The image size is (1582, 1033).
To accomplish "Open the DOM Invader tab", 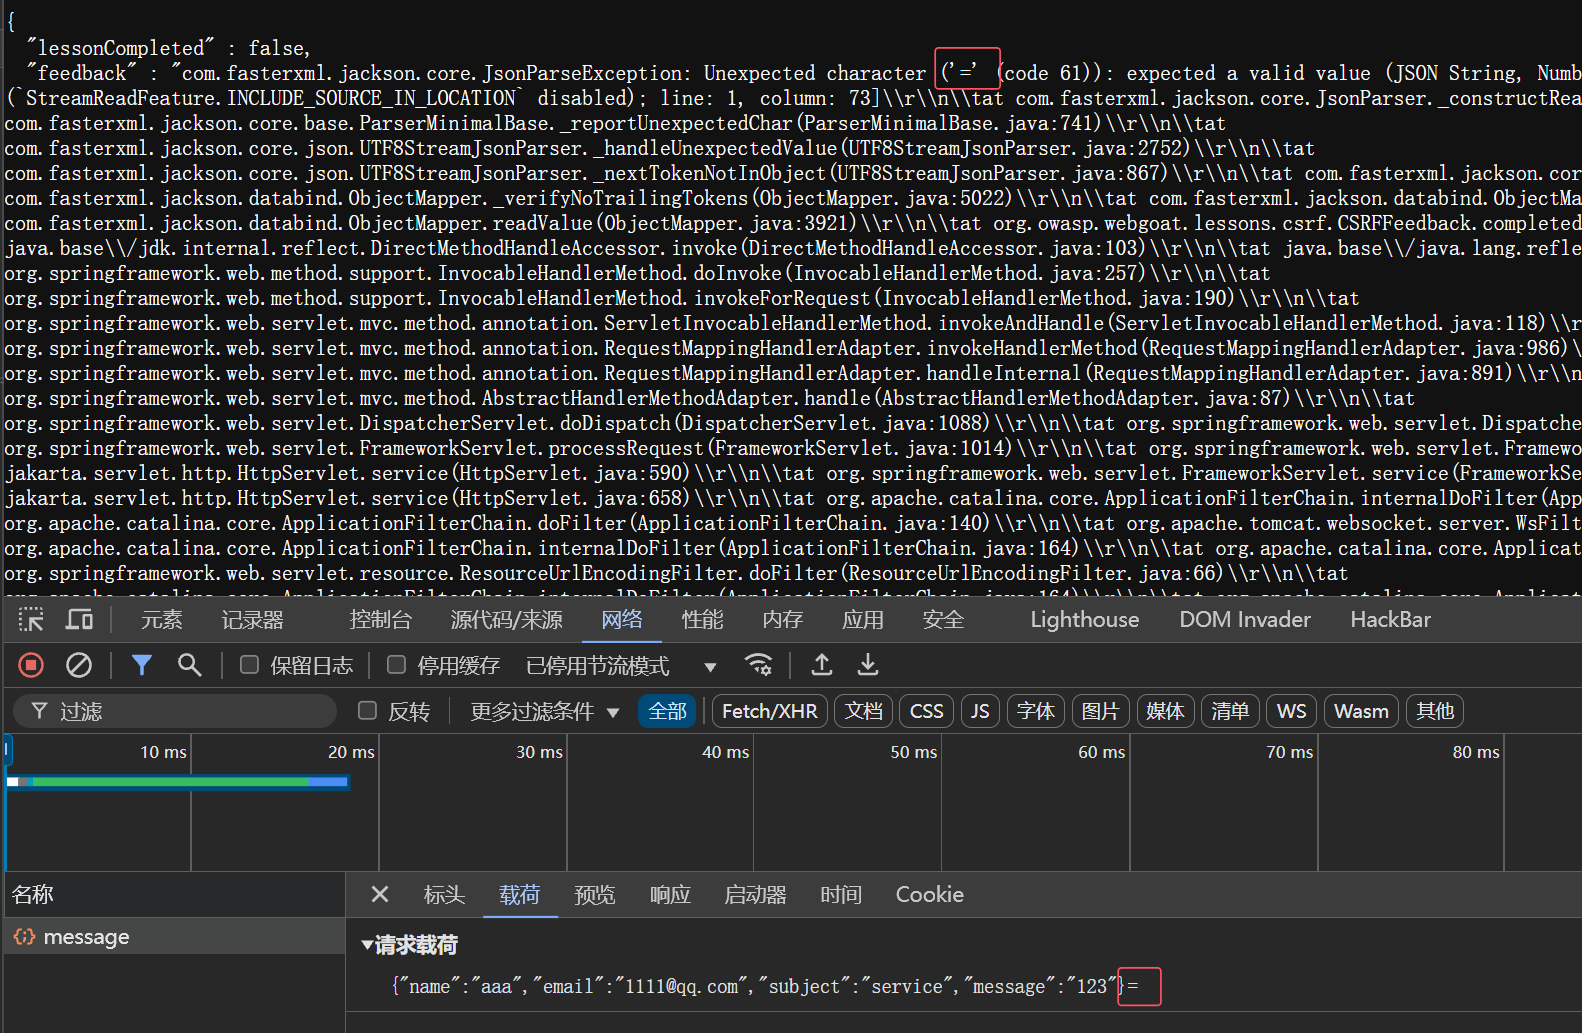I will click(1245, 620).
